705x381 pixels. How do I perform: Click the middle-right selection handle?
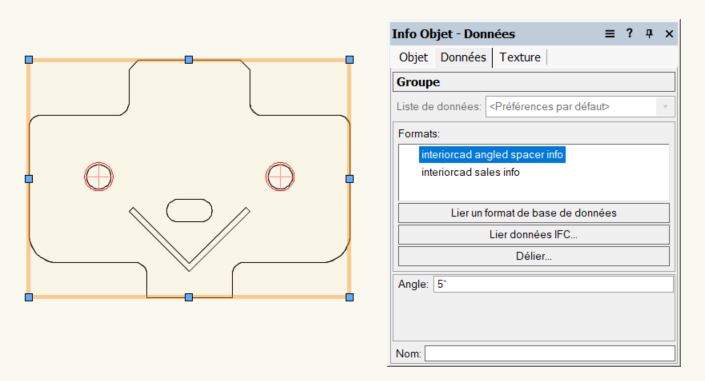349,179
